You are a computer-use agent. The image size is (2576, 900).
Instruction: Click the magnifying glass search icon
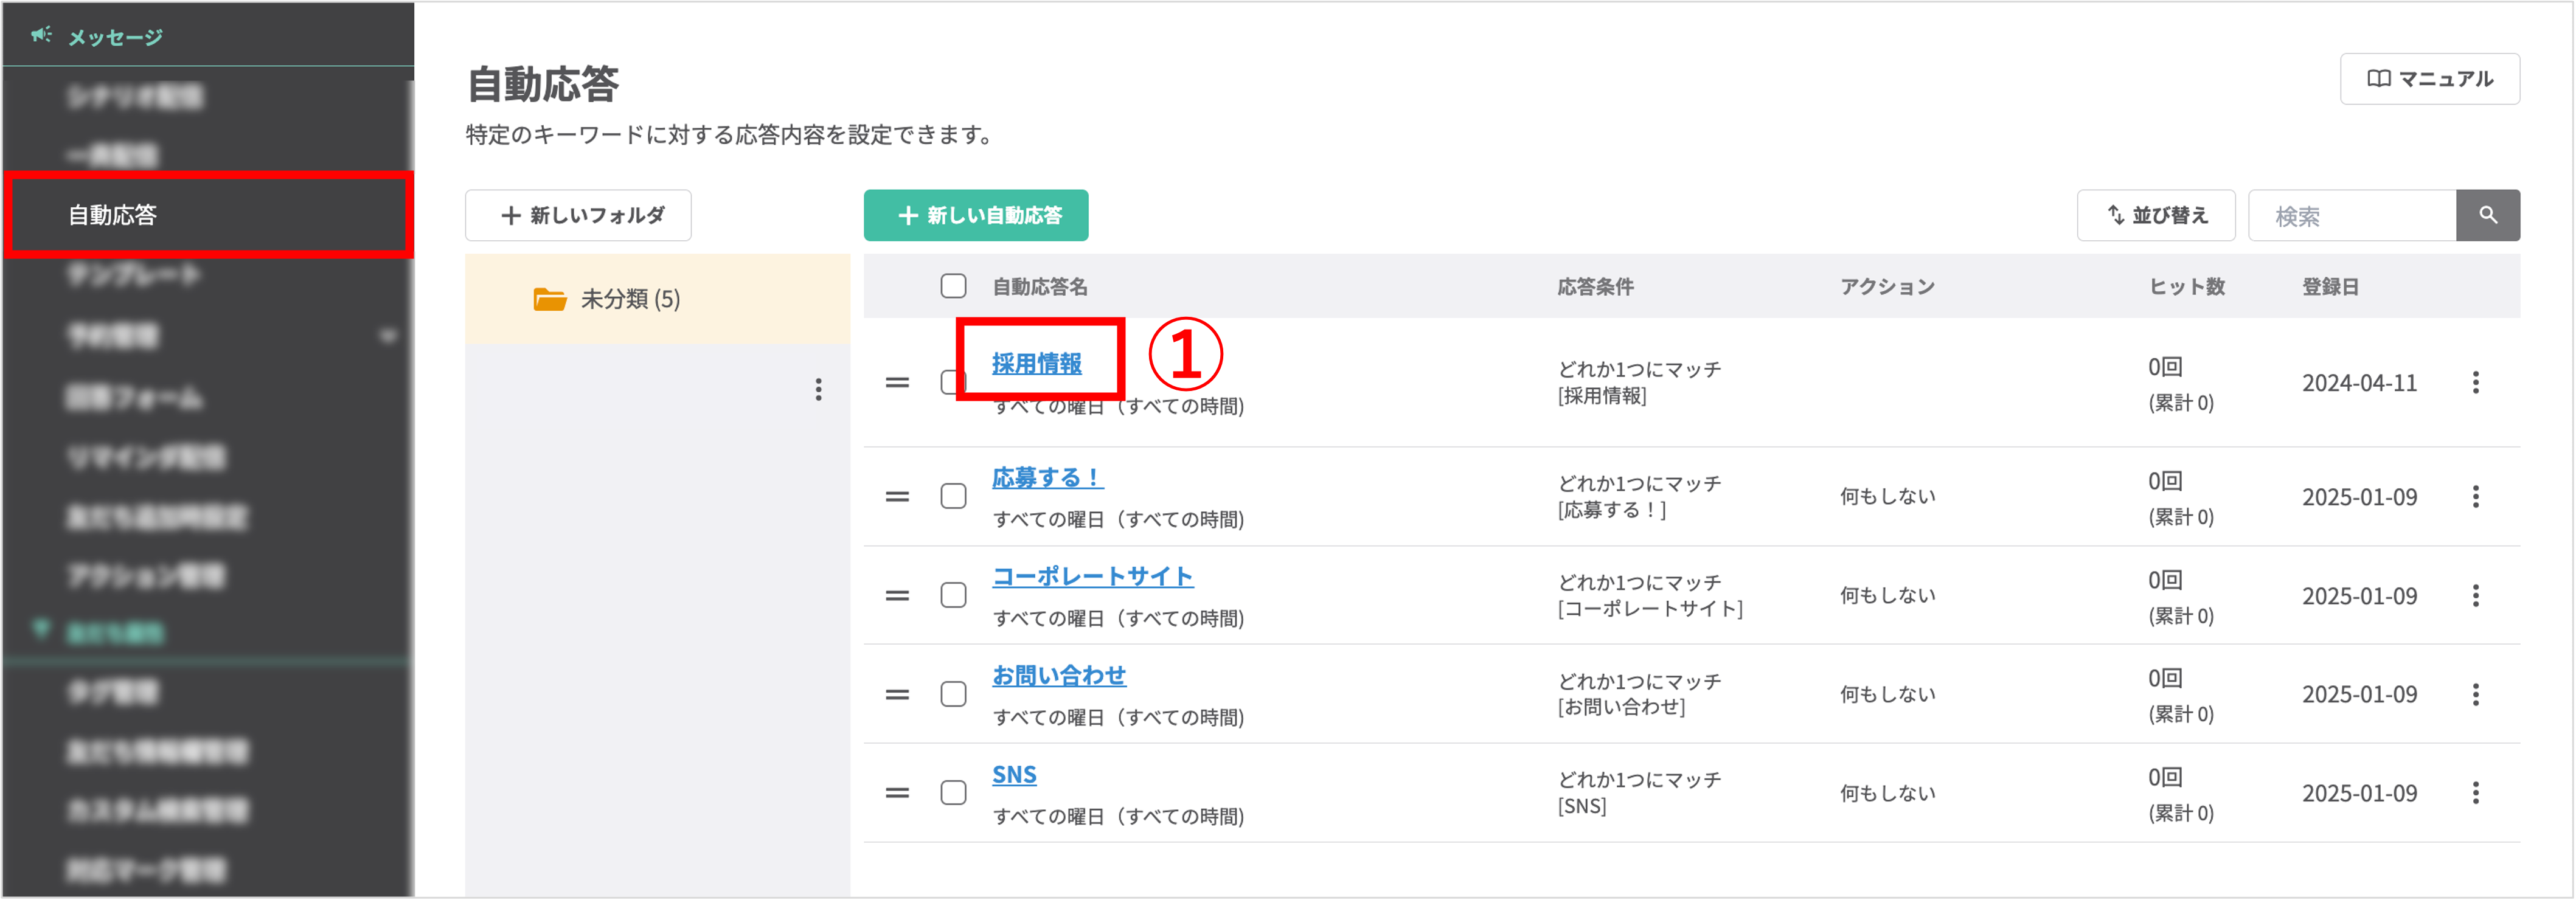click(2489, 215)
